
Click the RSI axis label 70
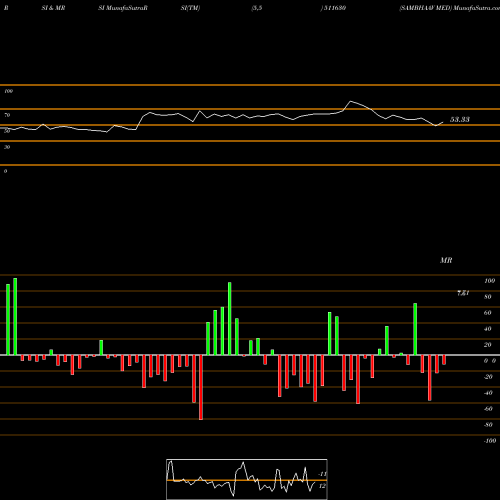pos(7,115)
